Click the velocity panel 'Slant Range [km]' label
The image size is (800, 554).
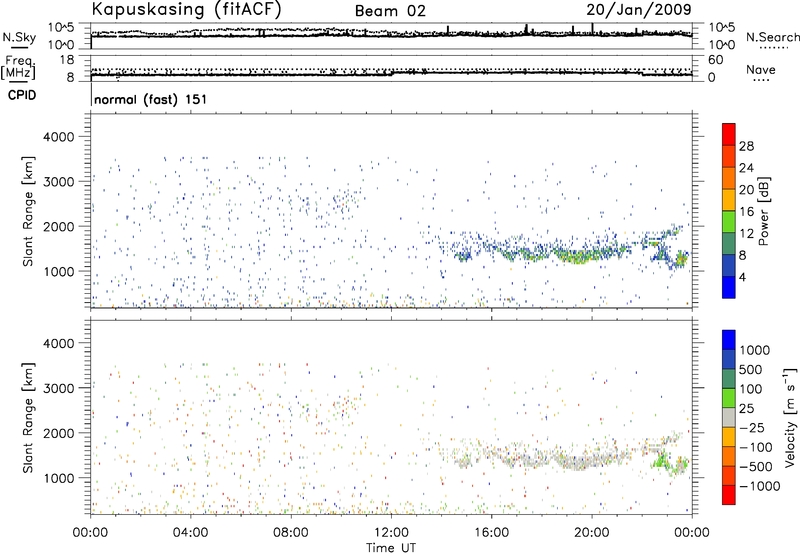[28, 418]
